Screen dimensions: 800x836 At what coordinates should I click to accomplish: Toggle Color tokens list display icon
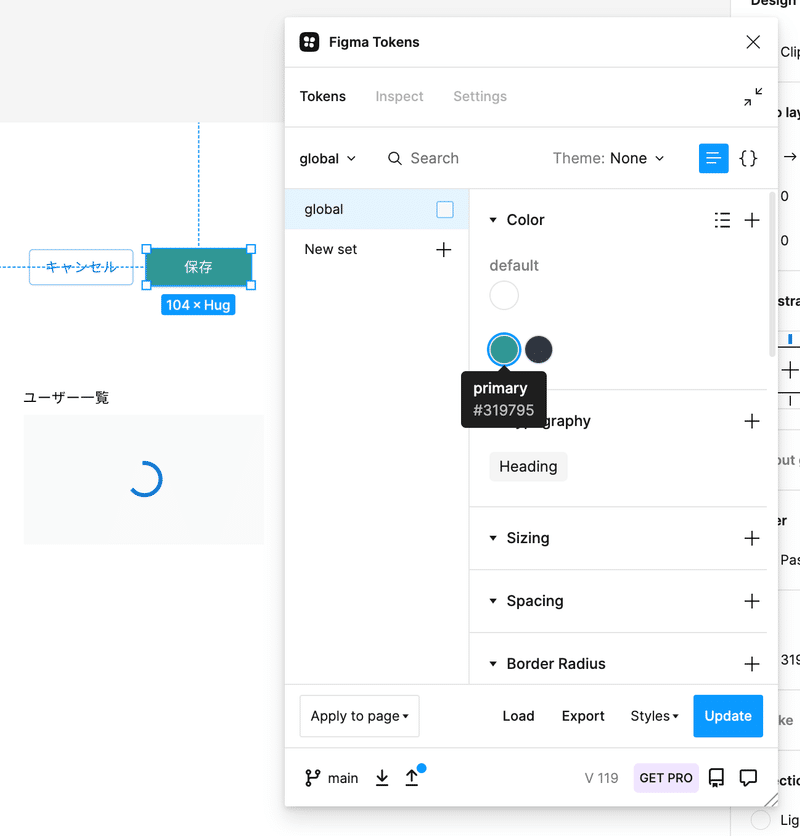pos(722,220)
